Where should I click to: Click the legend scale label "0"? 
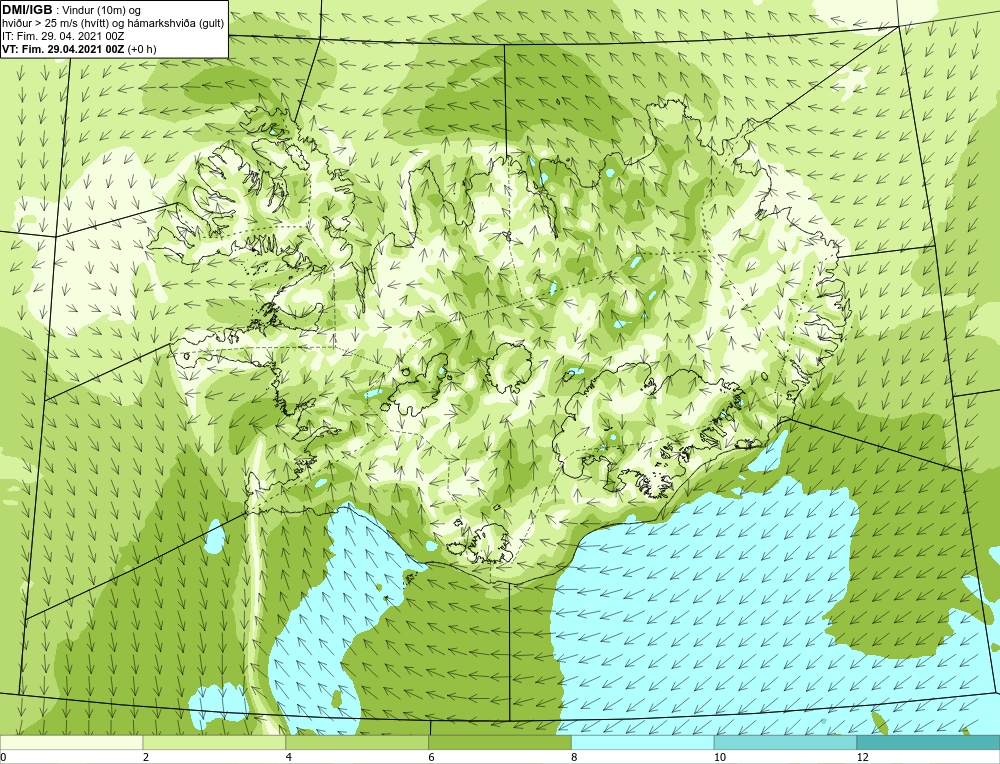tap(3, 757)
